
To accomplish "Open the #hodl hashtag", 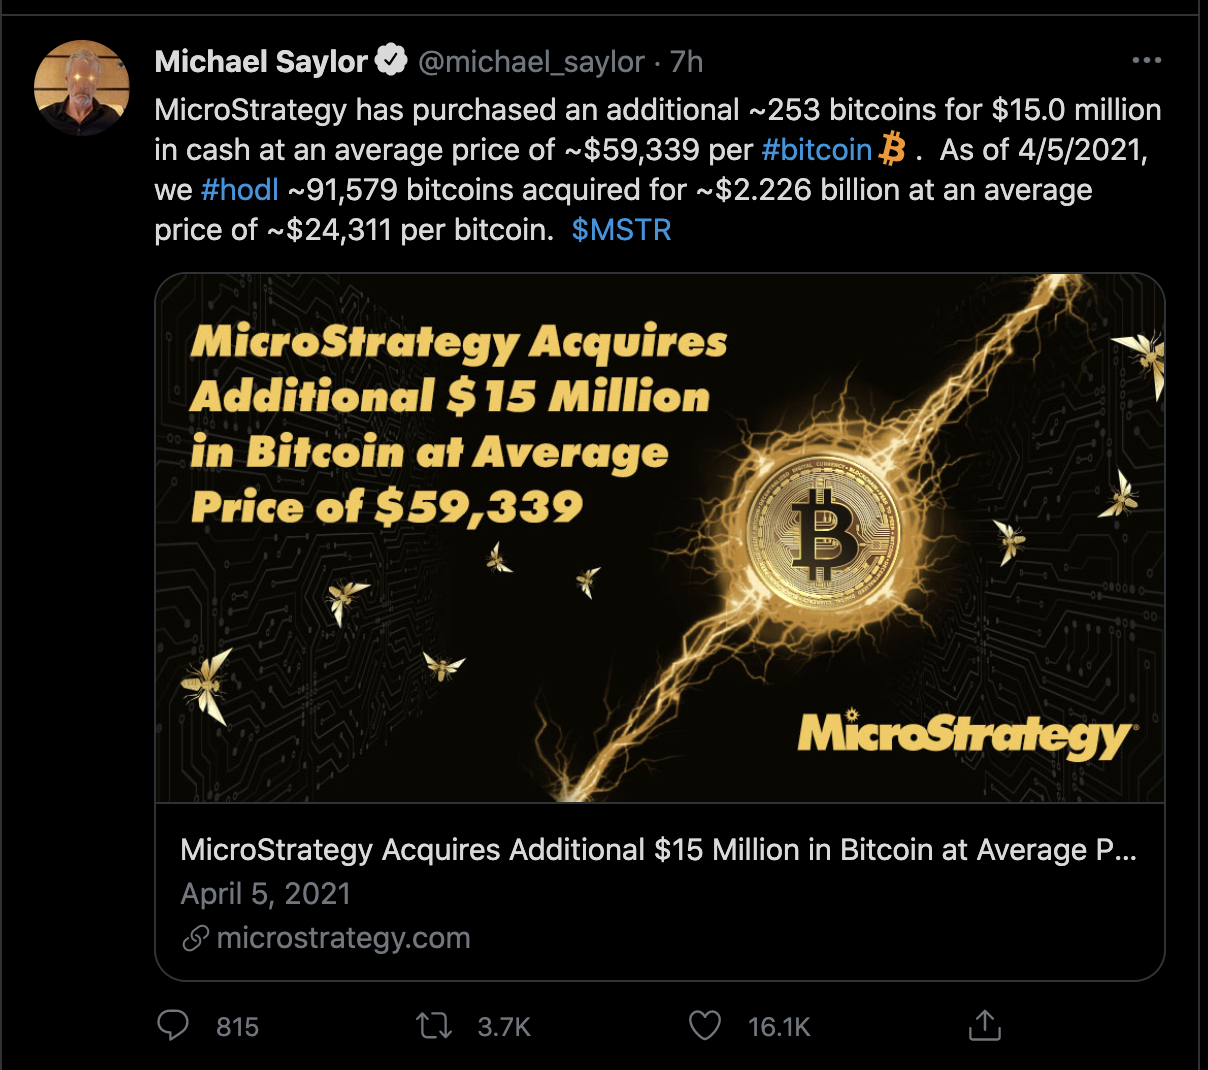I will click(239, 189).
